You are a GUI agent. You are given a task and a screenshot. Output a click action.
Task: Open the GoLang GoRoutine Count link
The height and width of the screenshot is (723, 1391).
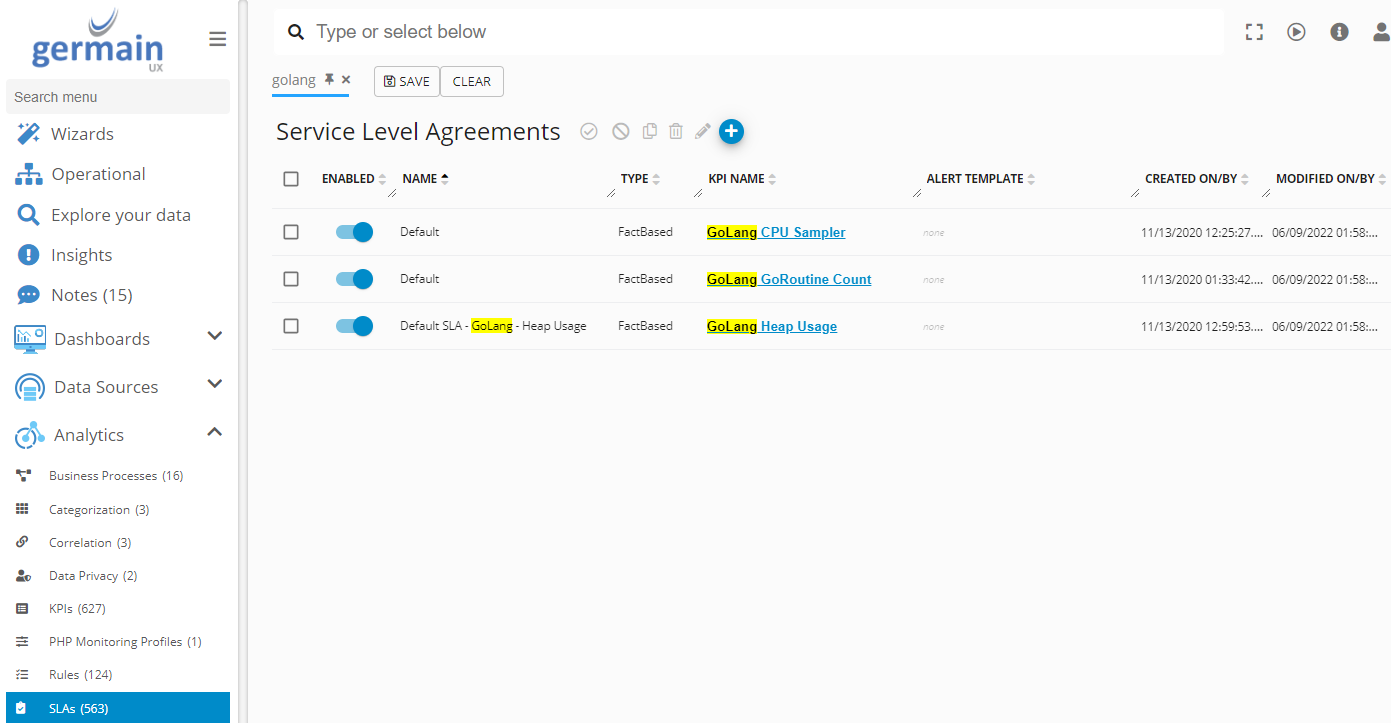(789, 279)
